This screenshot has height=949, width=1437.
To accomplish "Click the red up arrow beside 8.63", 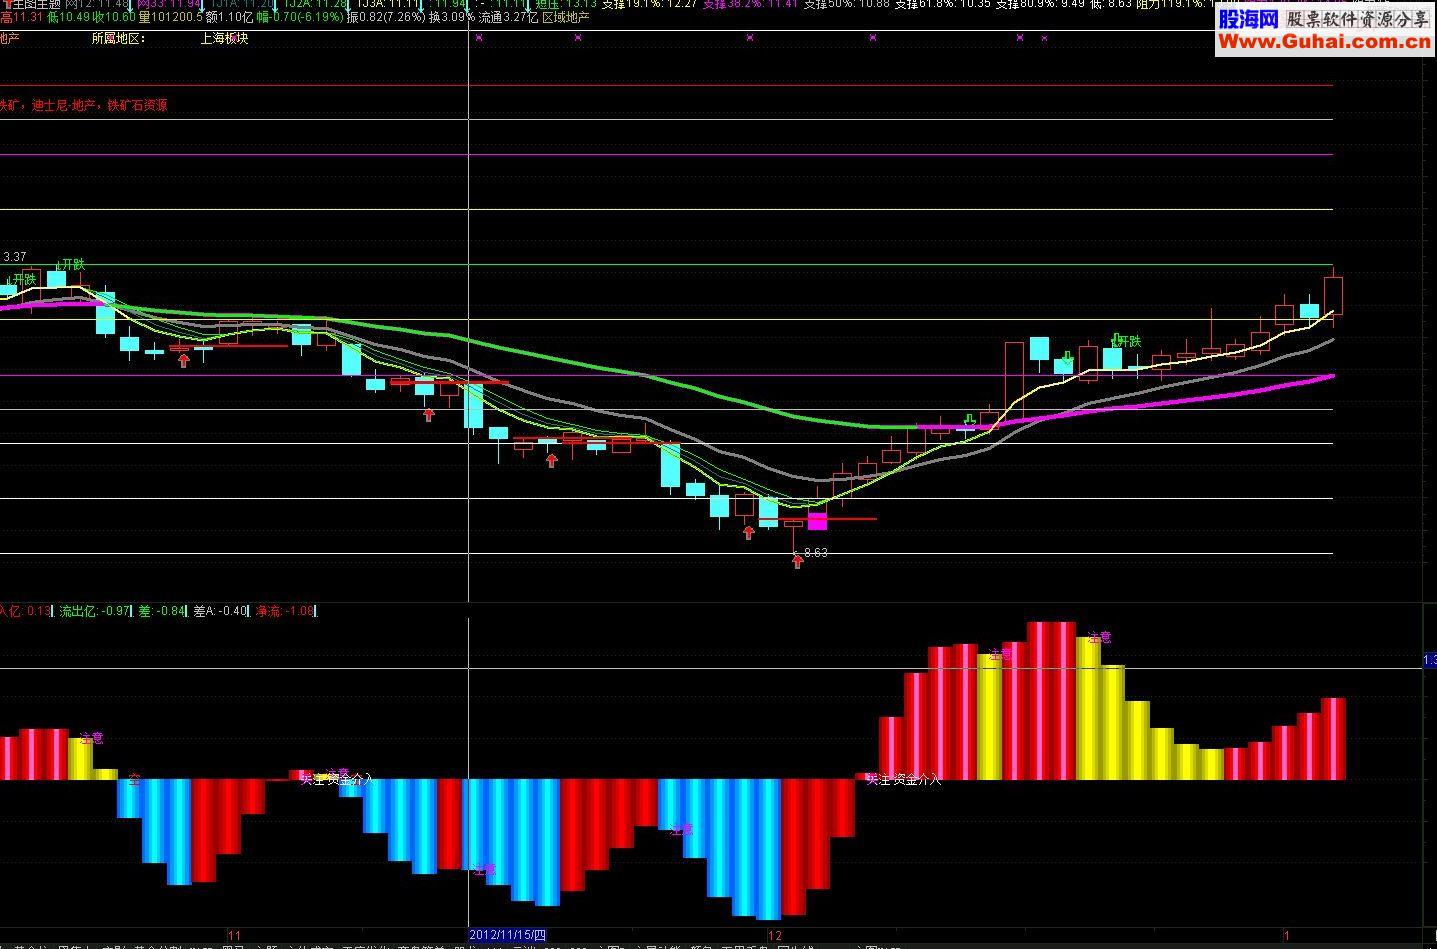I will coord(797,561).
